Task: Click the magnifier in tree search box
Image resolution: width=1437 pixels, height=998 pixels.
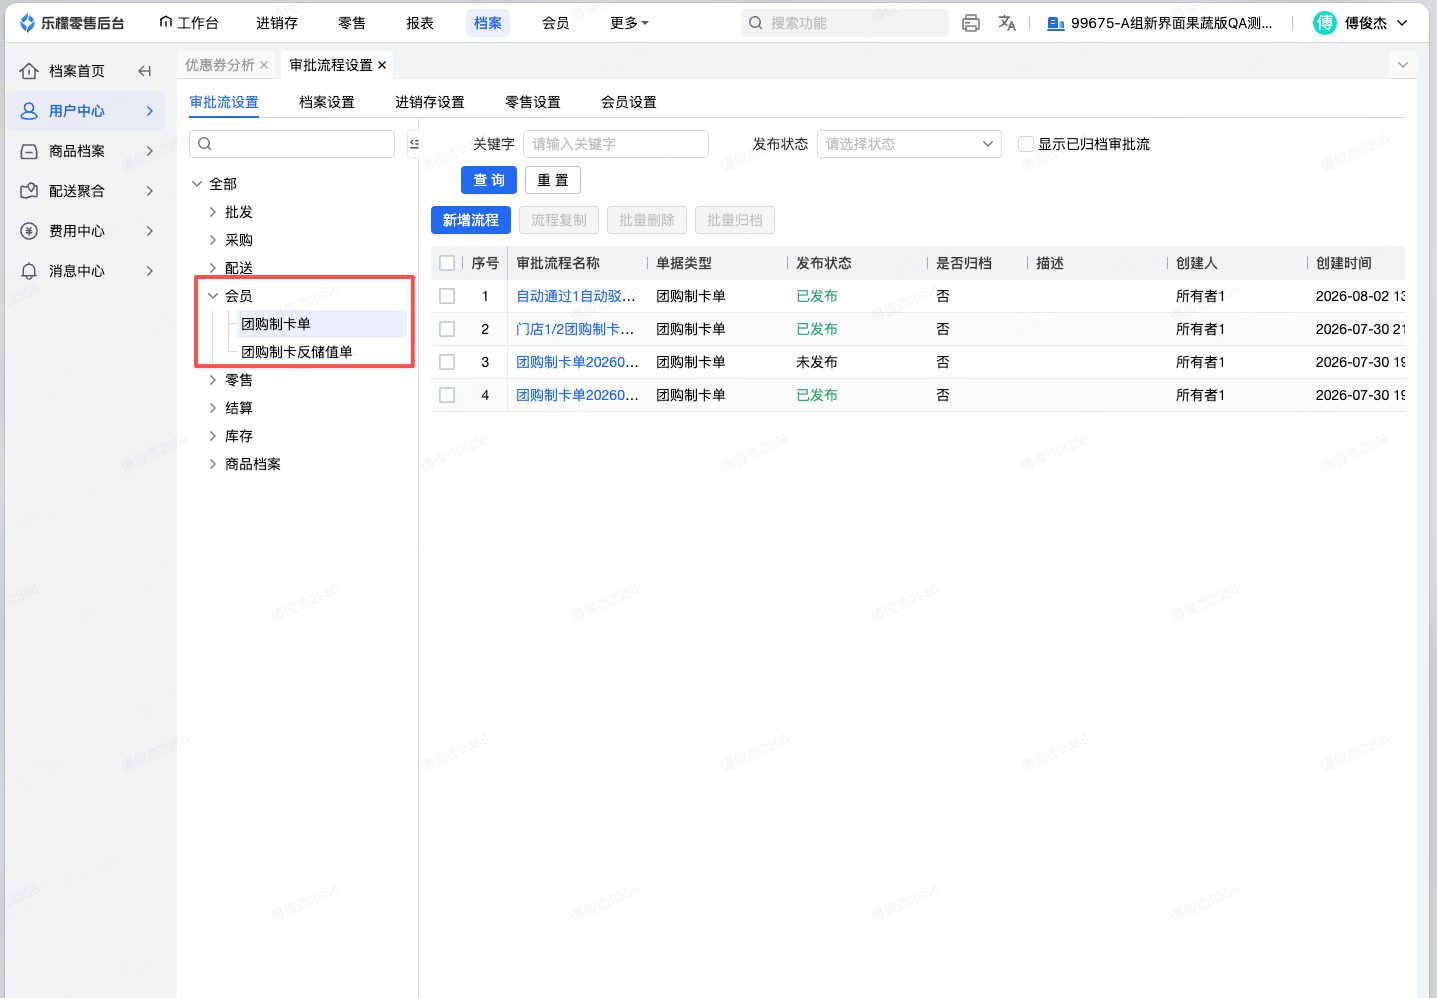Action: tap(205, 144)
